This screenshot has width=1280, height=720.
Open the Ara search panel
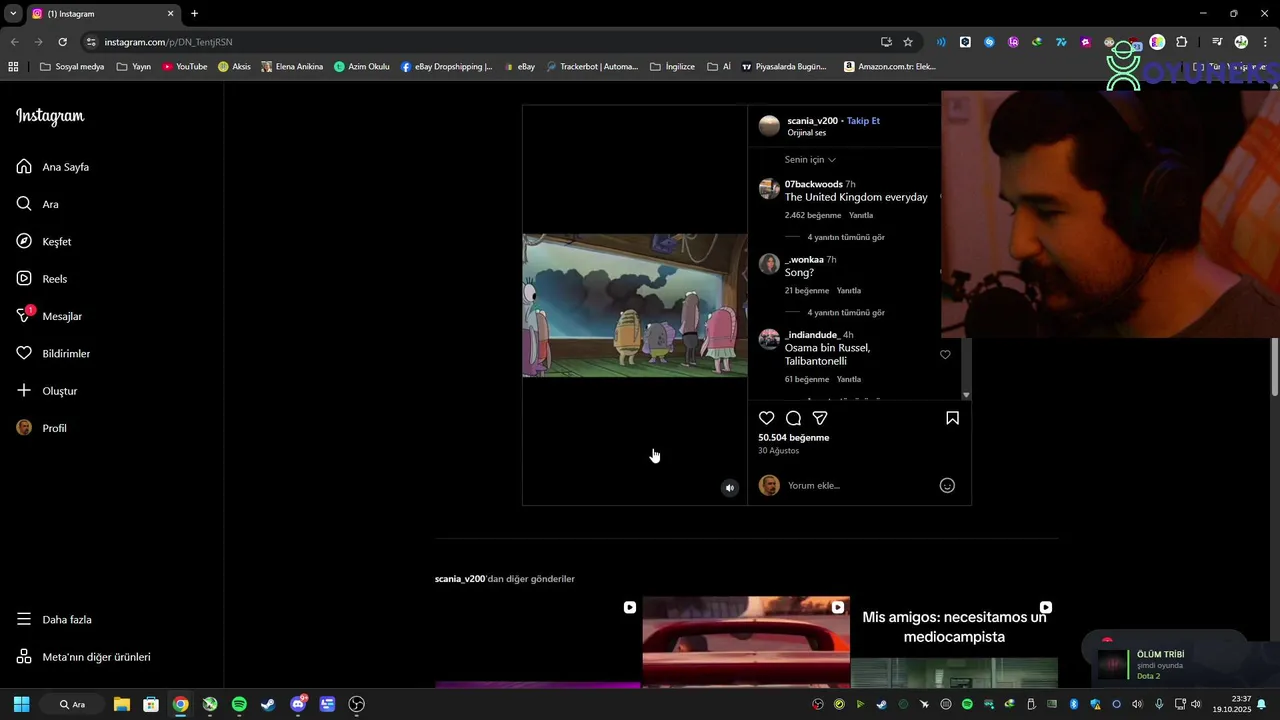tap(38, 204)
